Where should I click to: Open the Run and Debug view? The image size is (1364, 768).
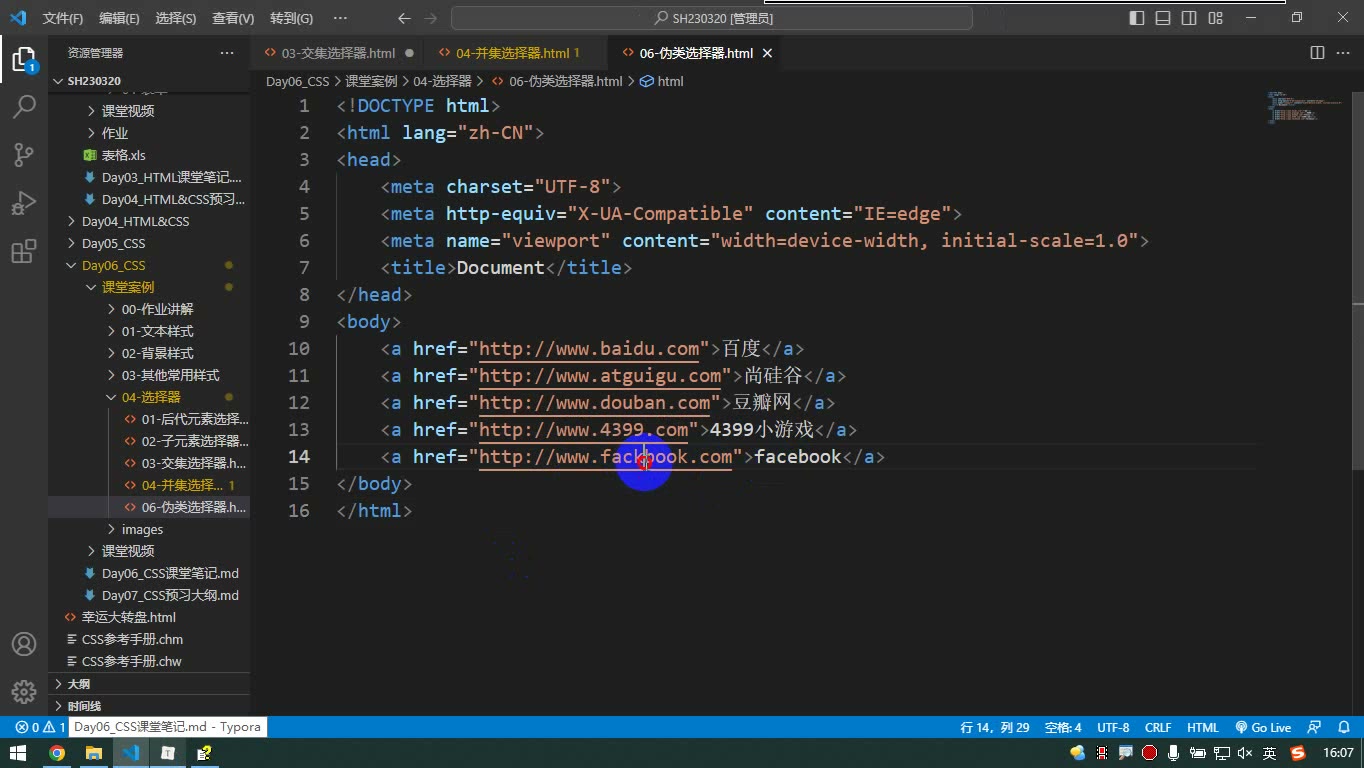click(24, 202)
